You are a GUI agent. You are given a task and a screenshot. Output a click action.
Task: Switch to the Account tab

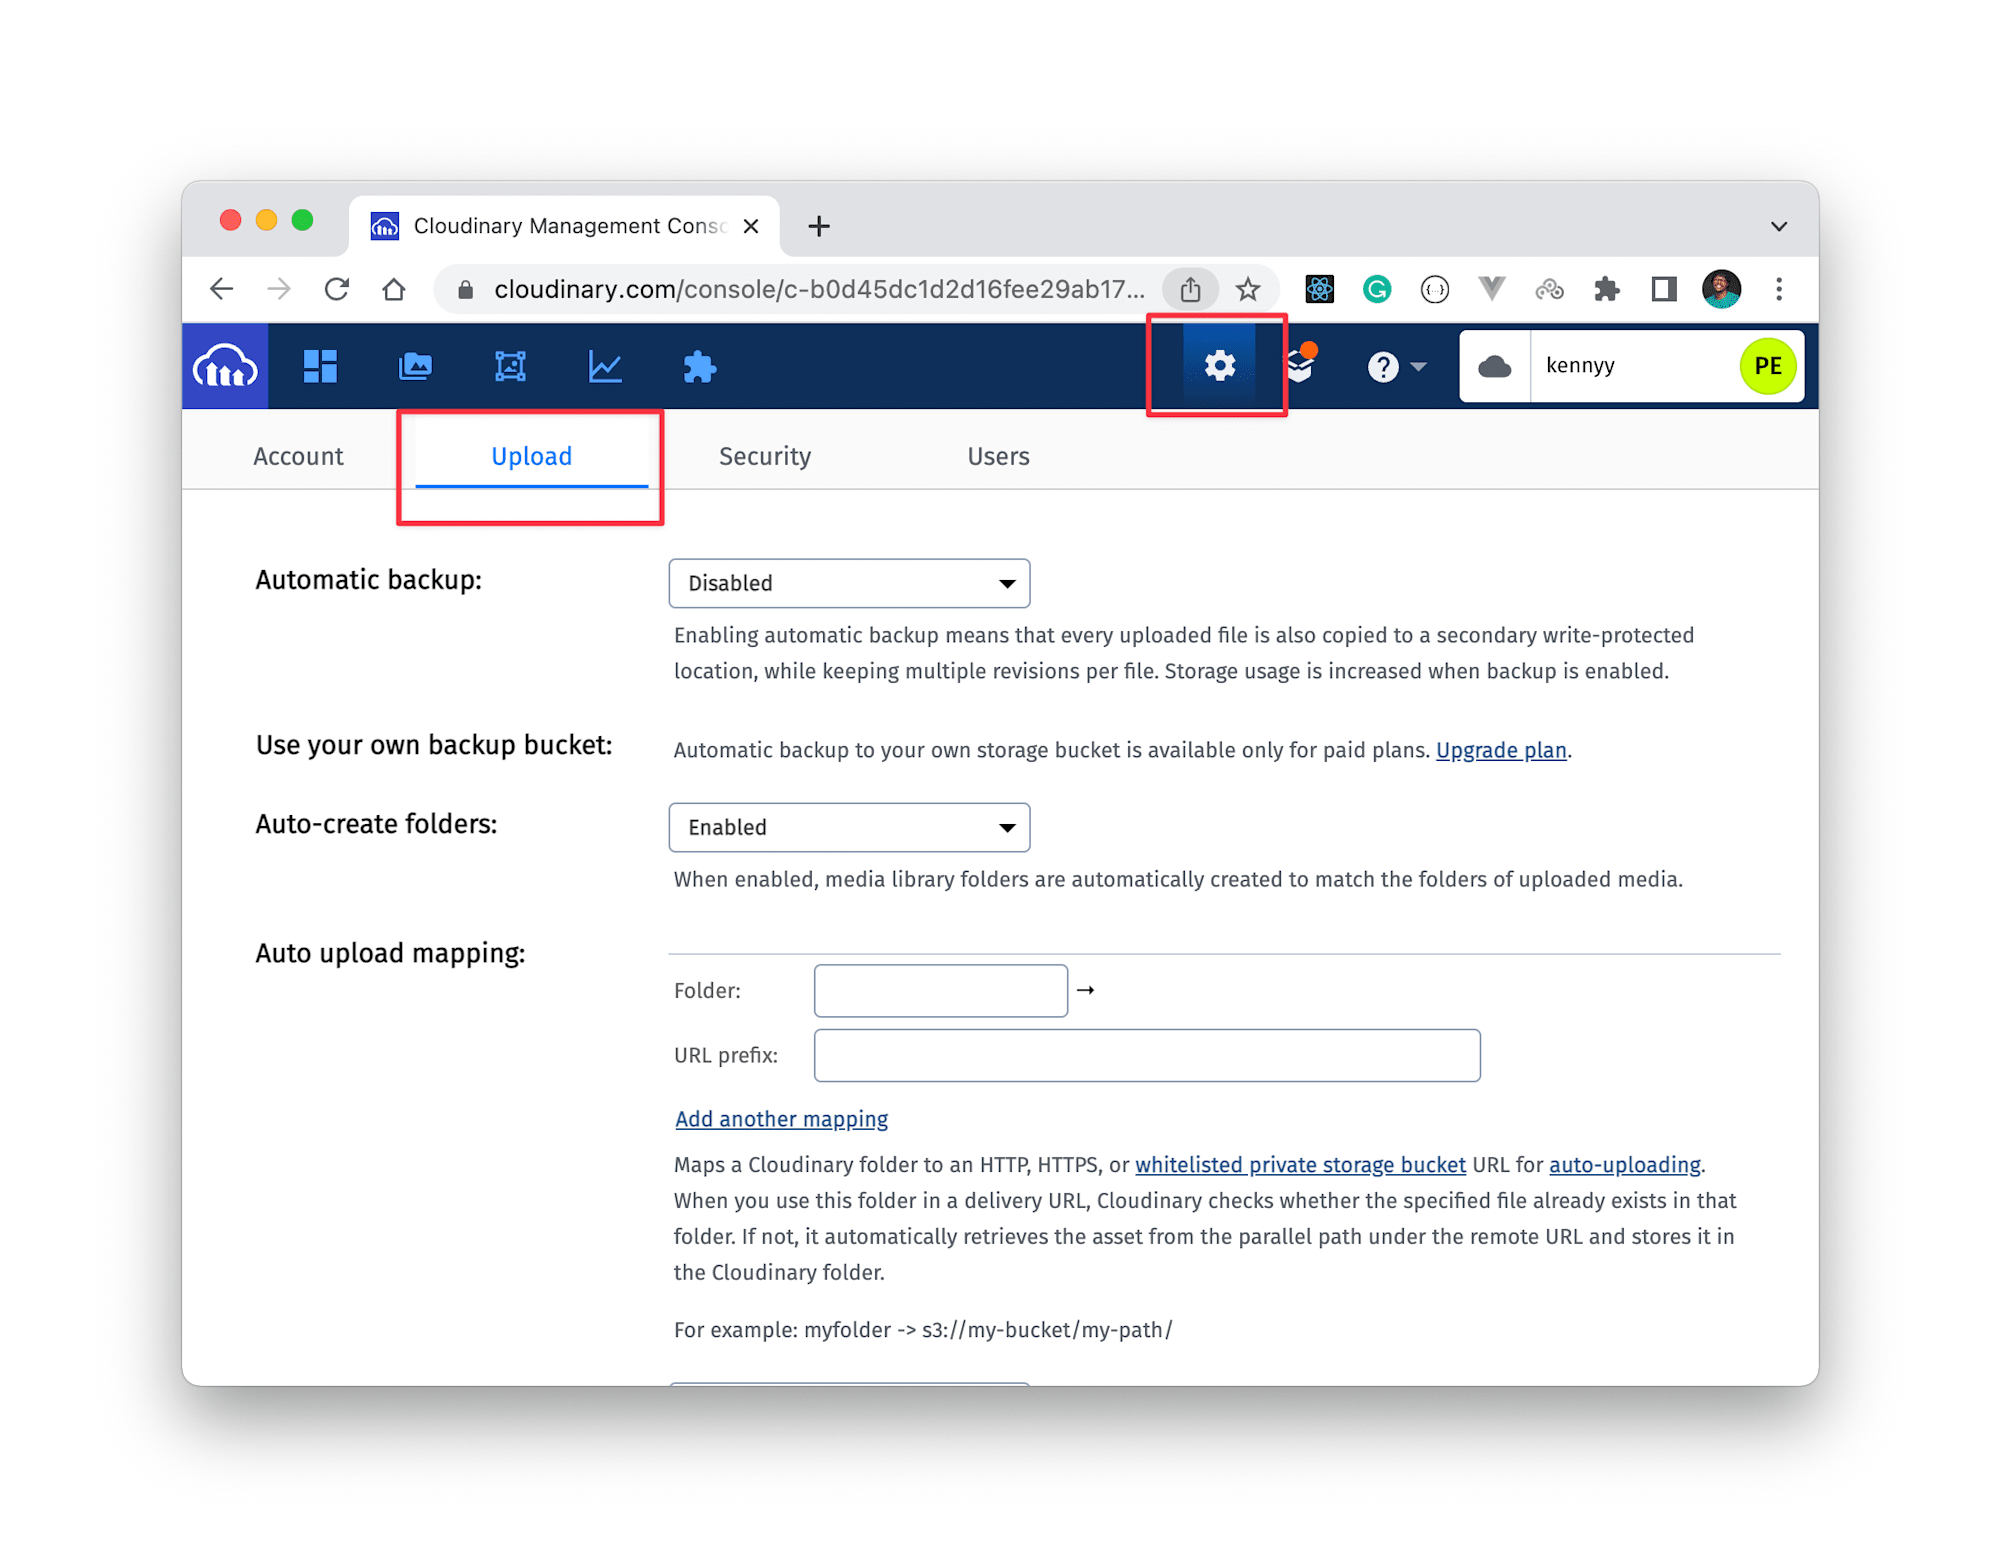click(298, 456)
